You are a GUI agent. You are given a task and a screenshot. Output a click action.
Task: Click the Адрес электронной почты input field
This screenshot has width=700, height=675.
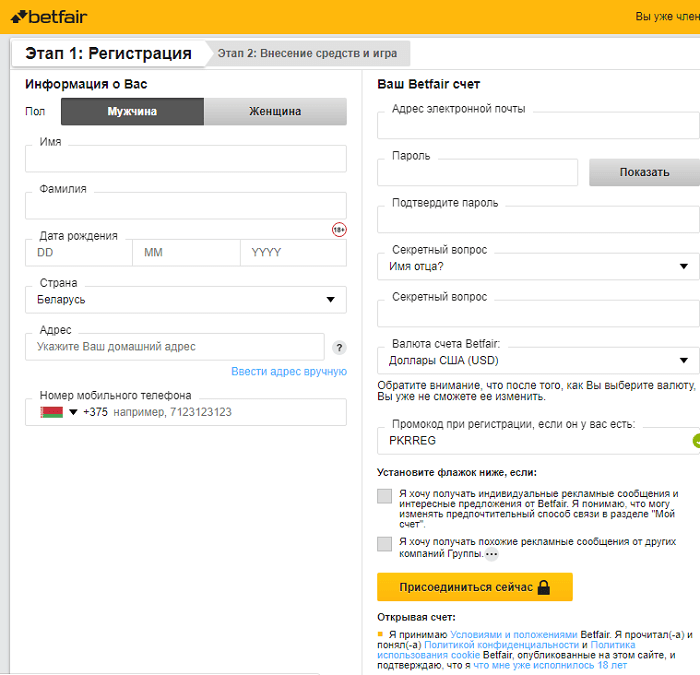538,125
